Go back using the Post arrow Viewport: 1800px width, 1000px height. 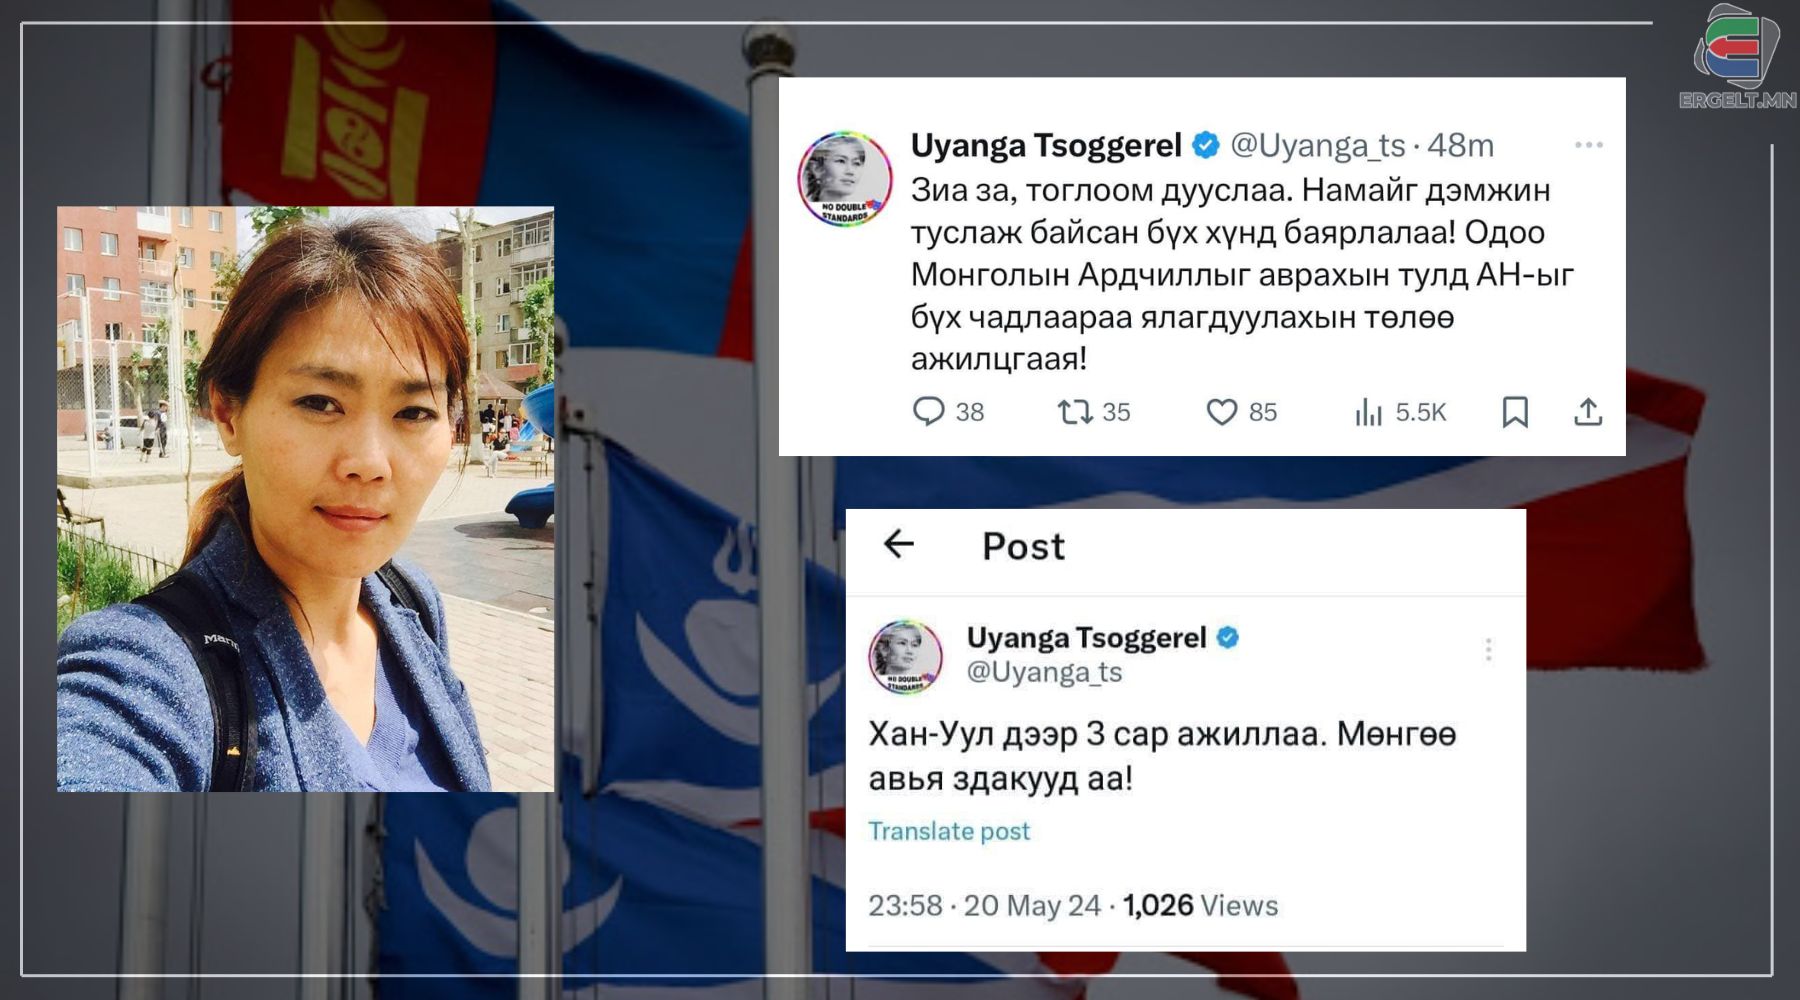click(899, 544)
